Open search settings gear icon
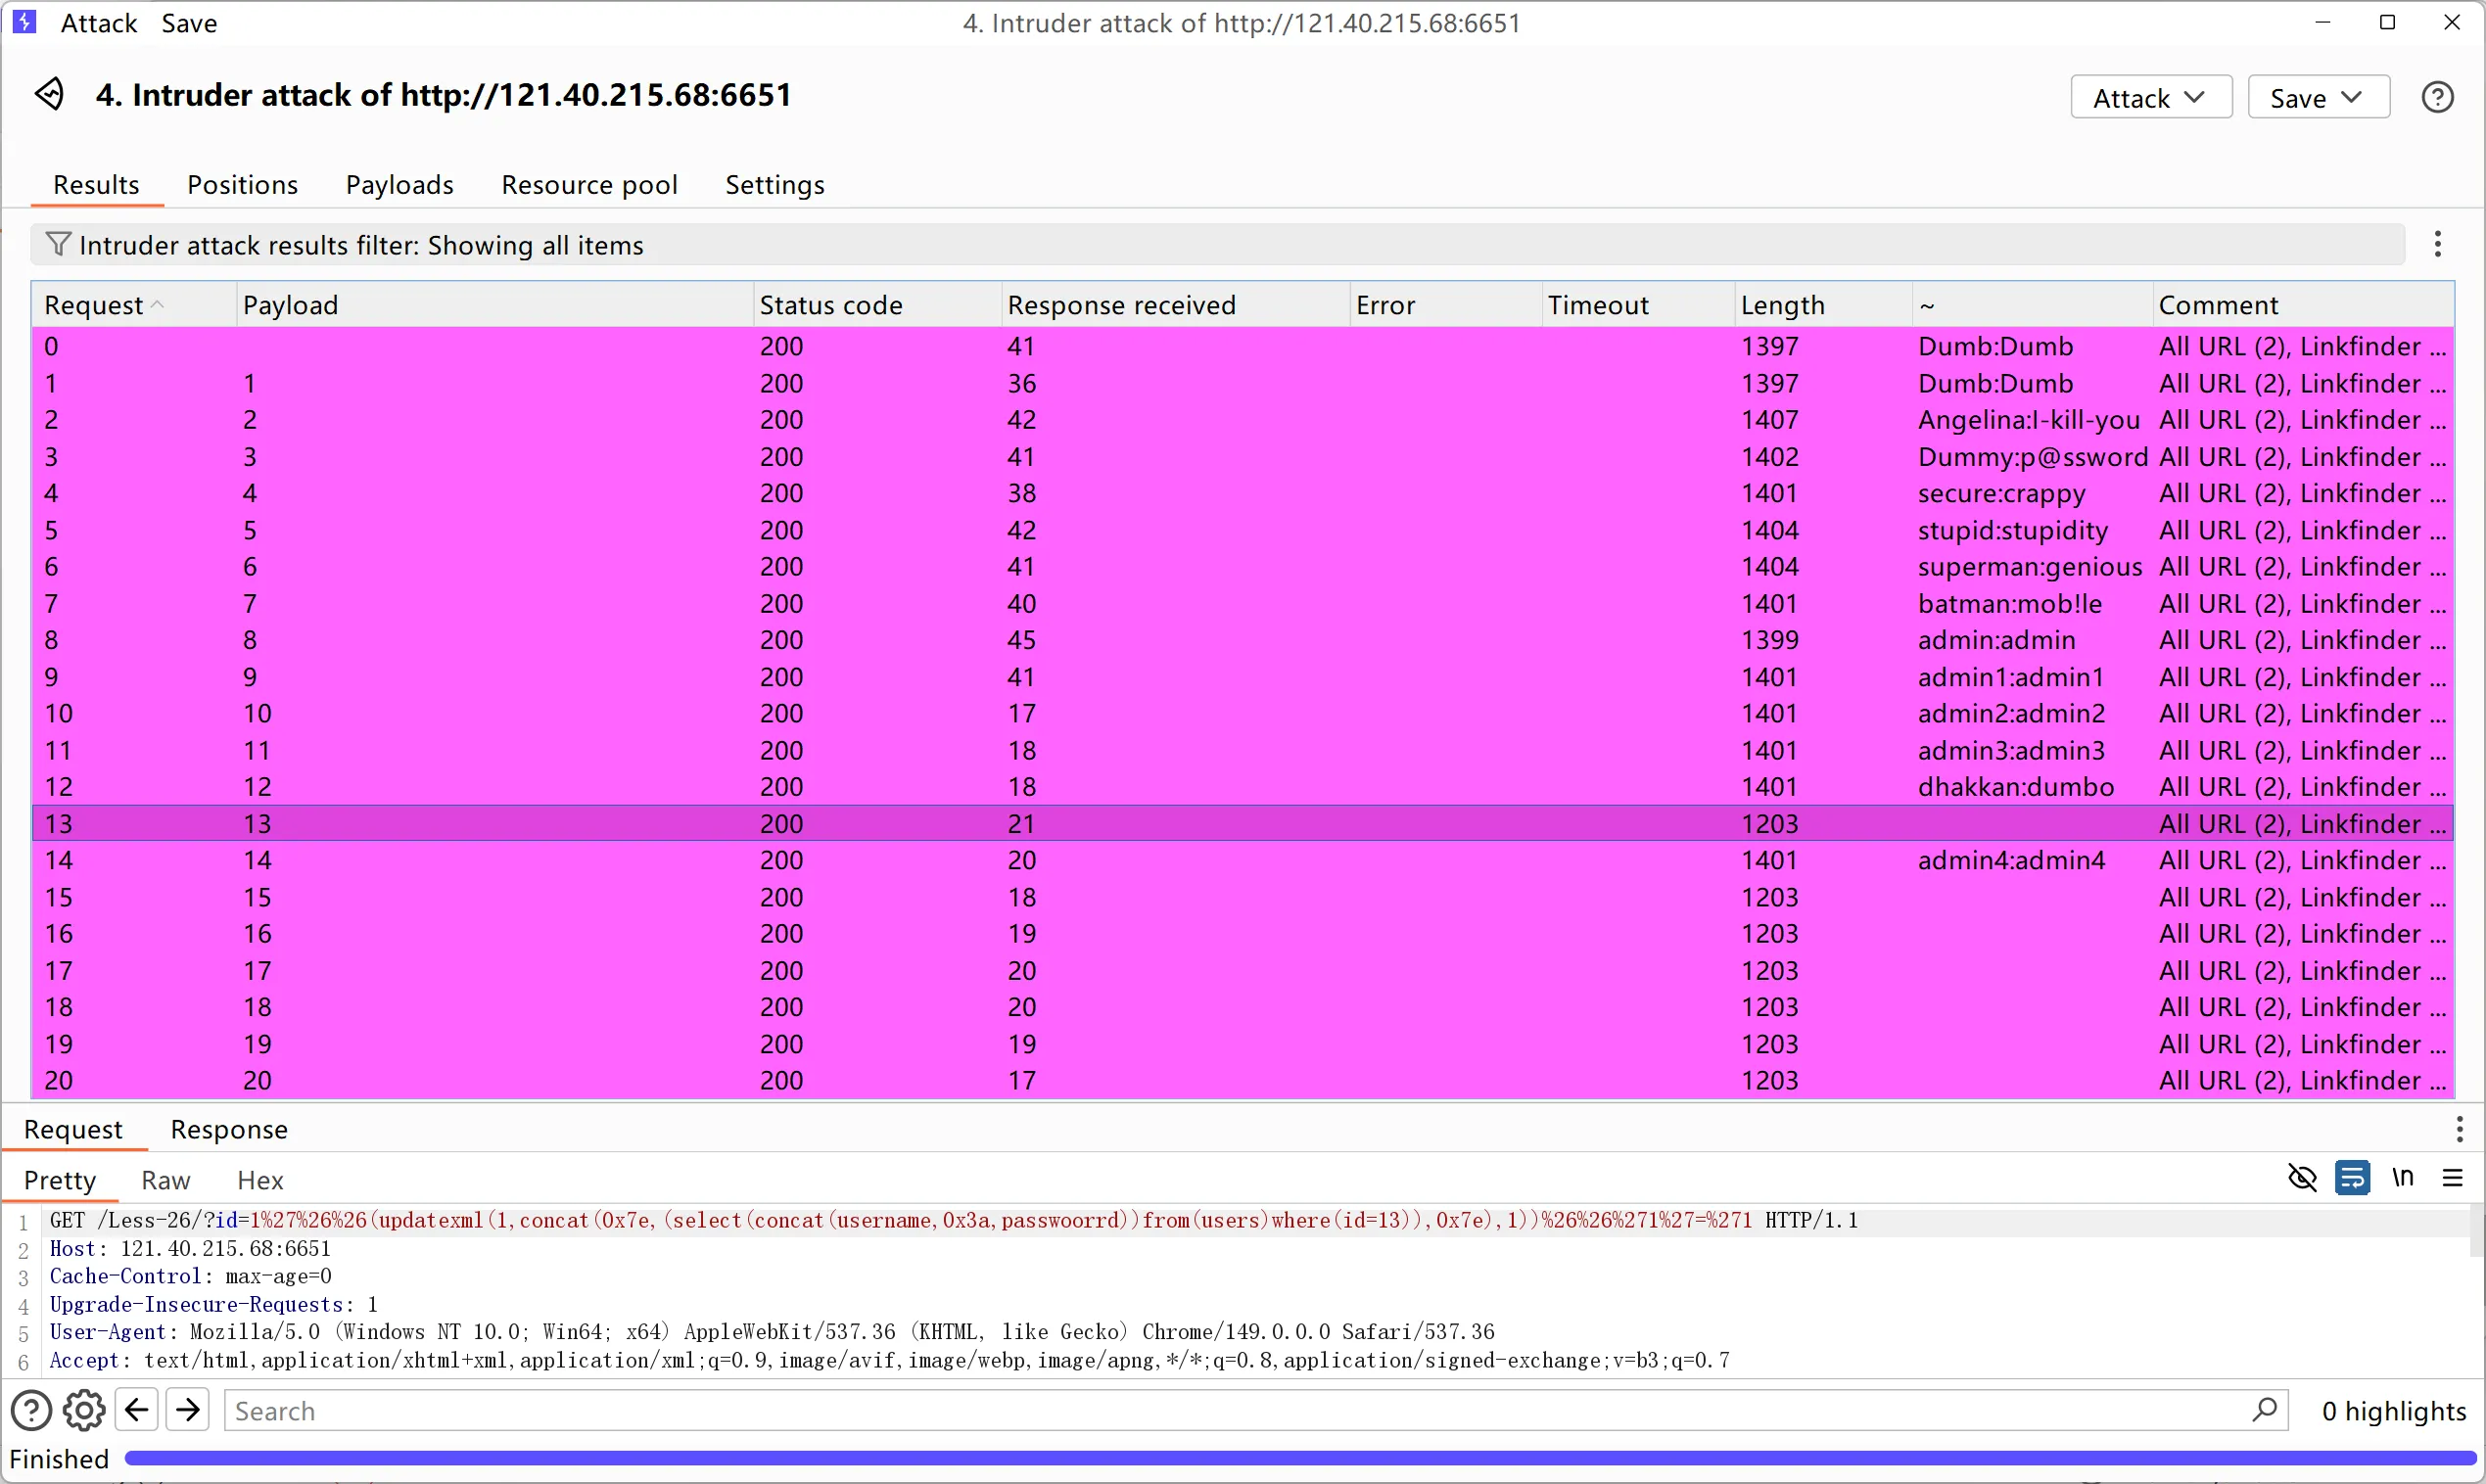This screenshot has width=2486, height=1484. (x=84, y=1411)
